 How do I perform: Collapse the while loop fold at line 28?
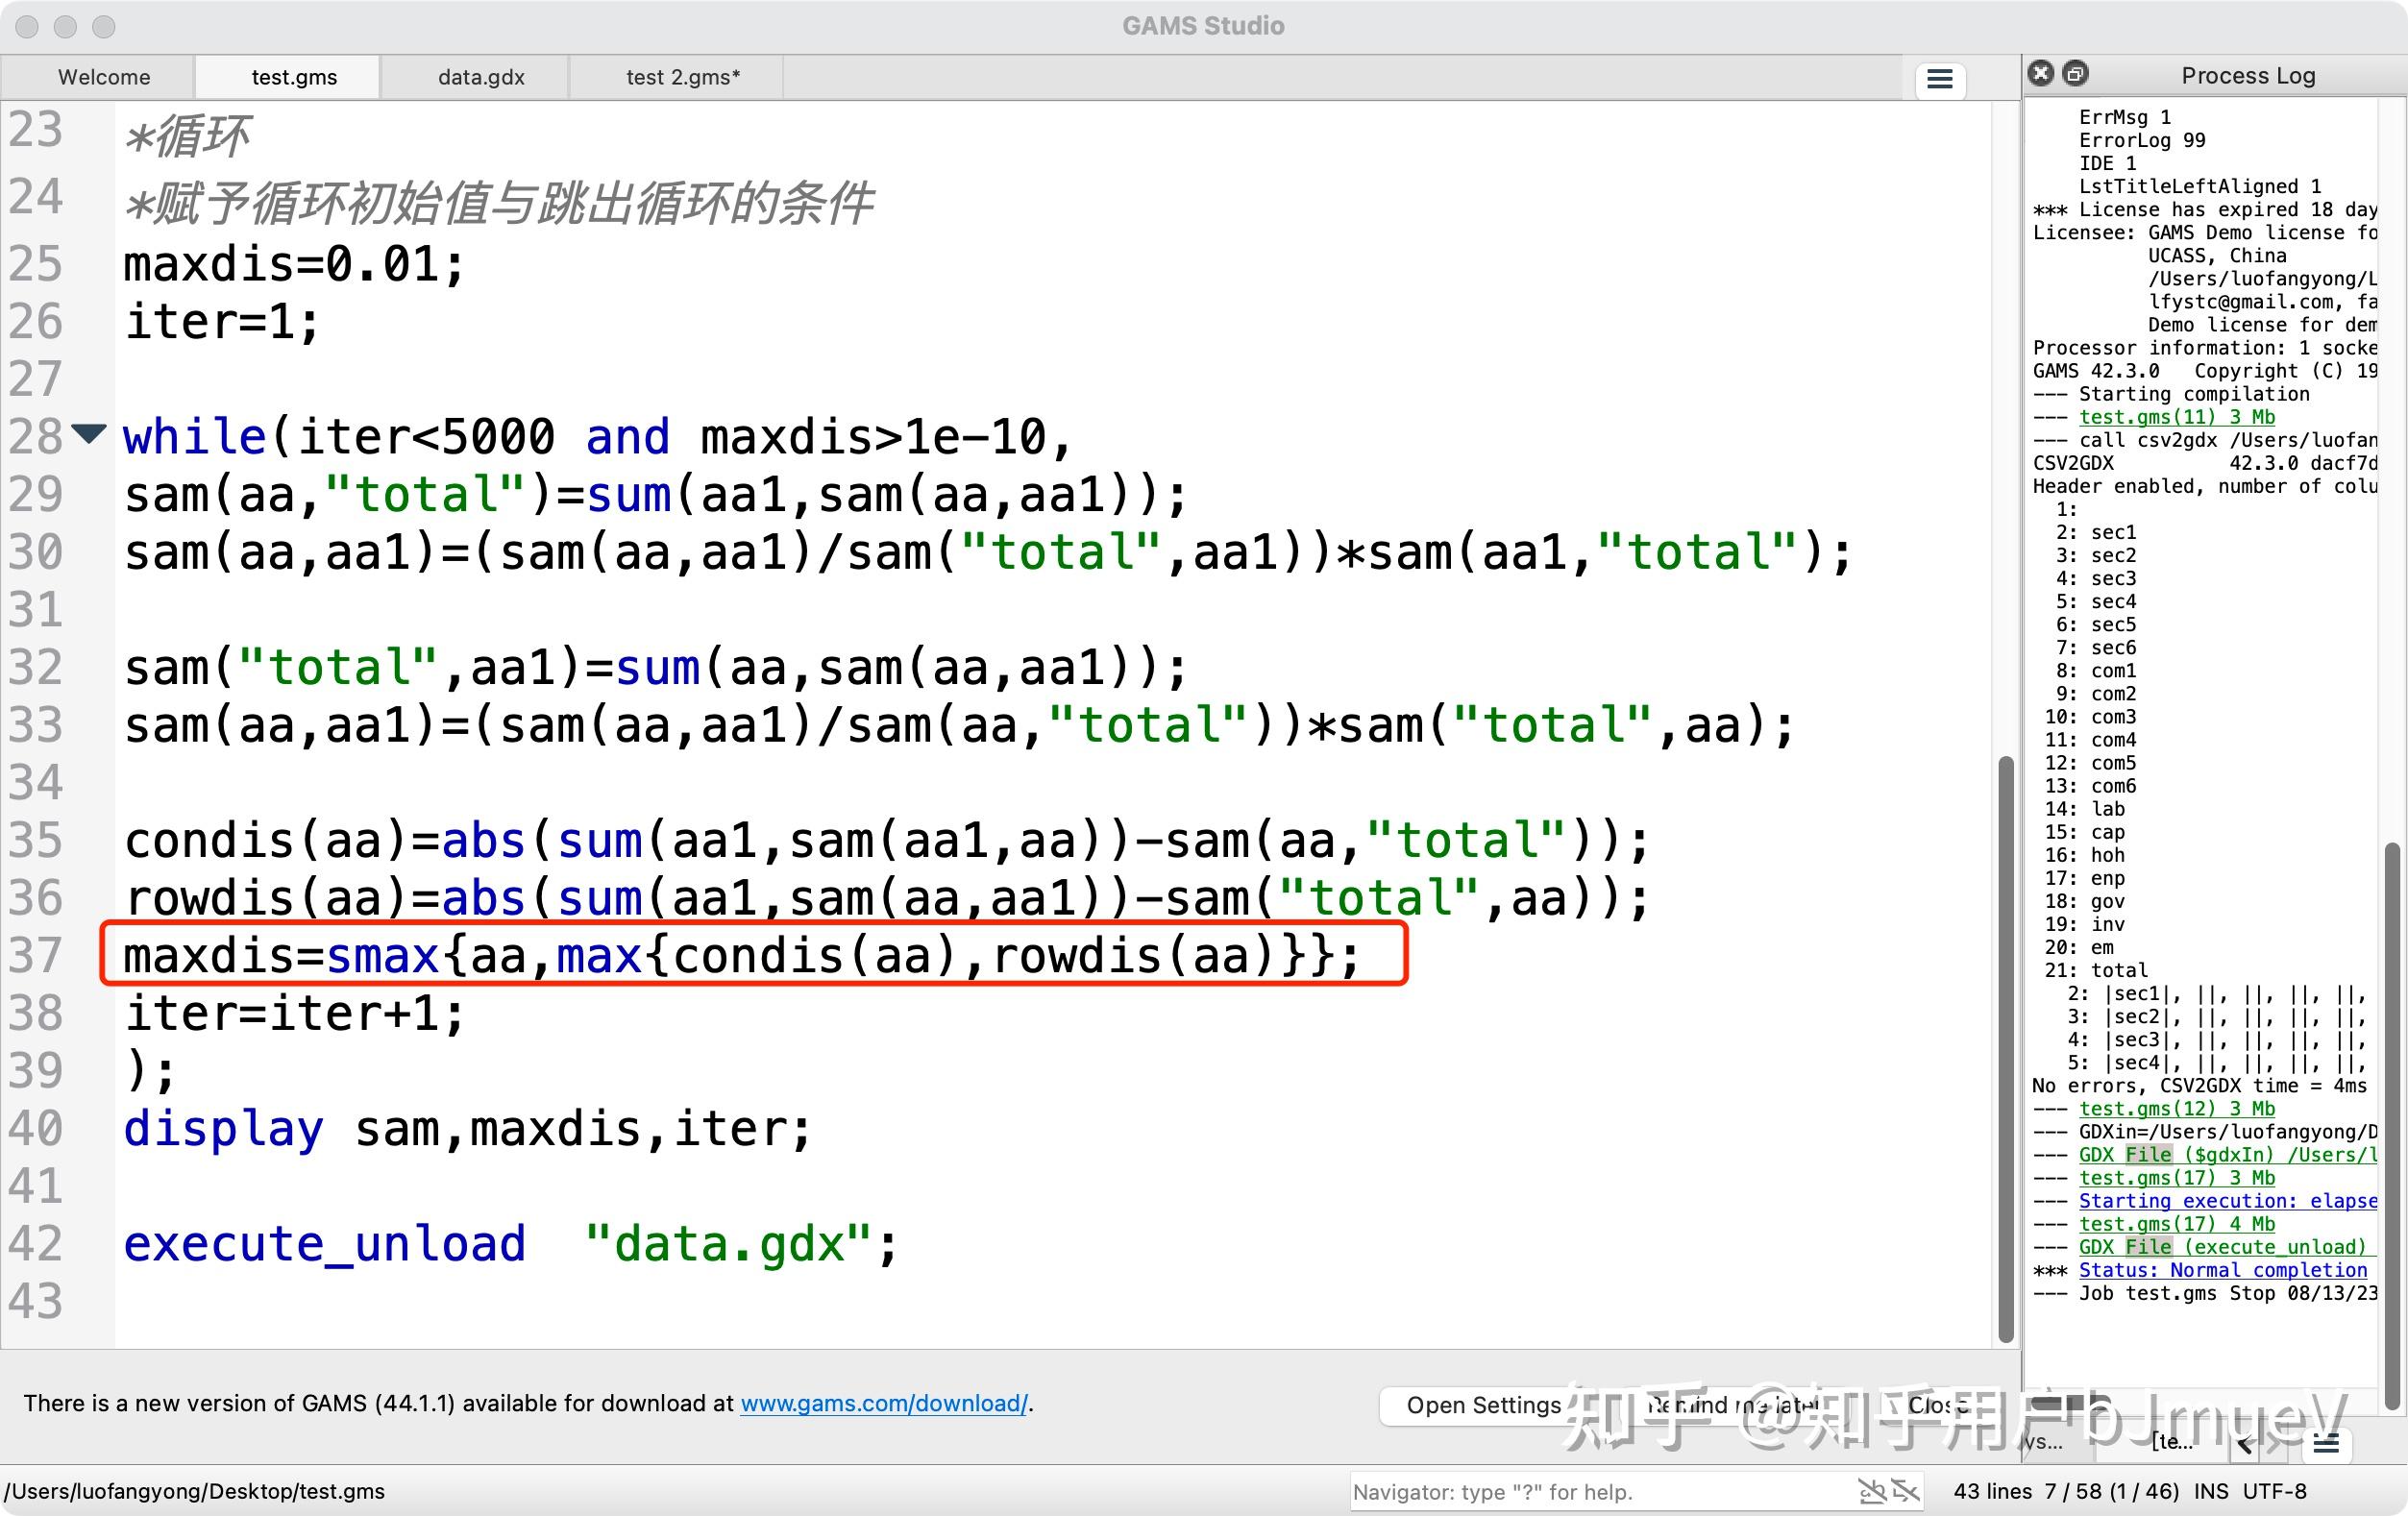(89, 434)
